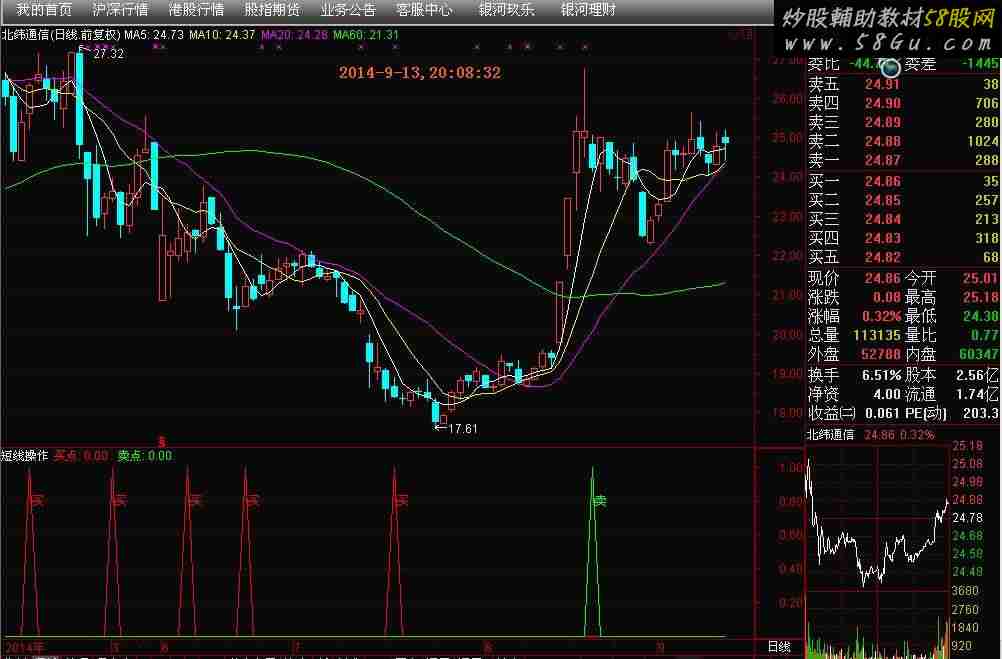Screen dimensions: 1002x659
Task: Select the 卖二 24.88 ask row
Action: pyautogui.click(x=902, y=141)
